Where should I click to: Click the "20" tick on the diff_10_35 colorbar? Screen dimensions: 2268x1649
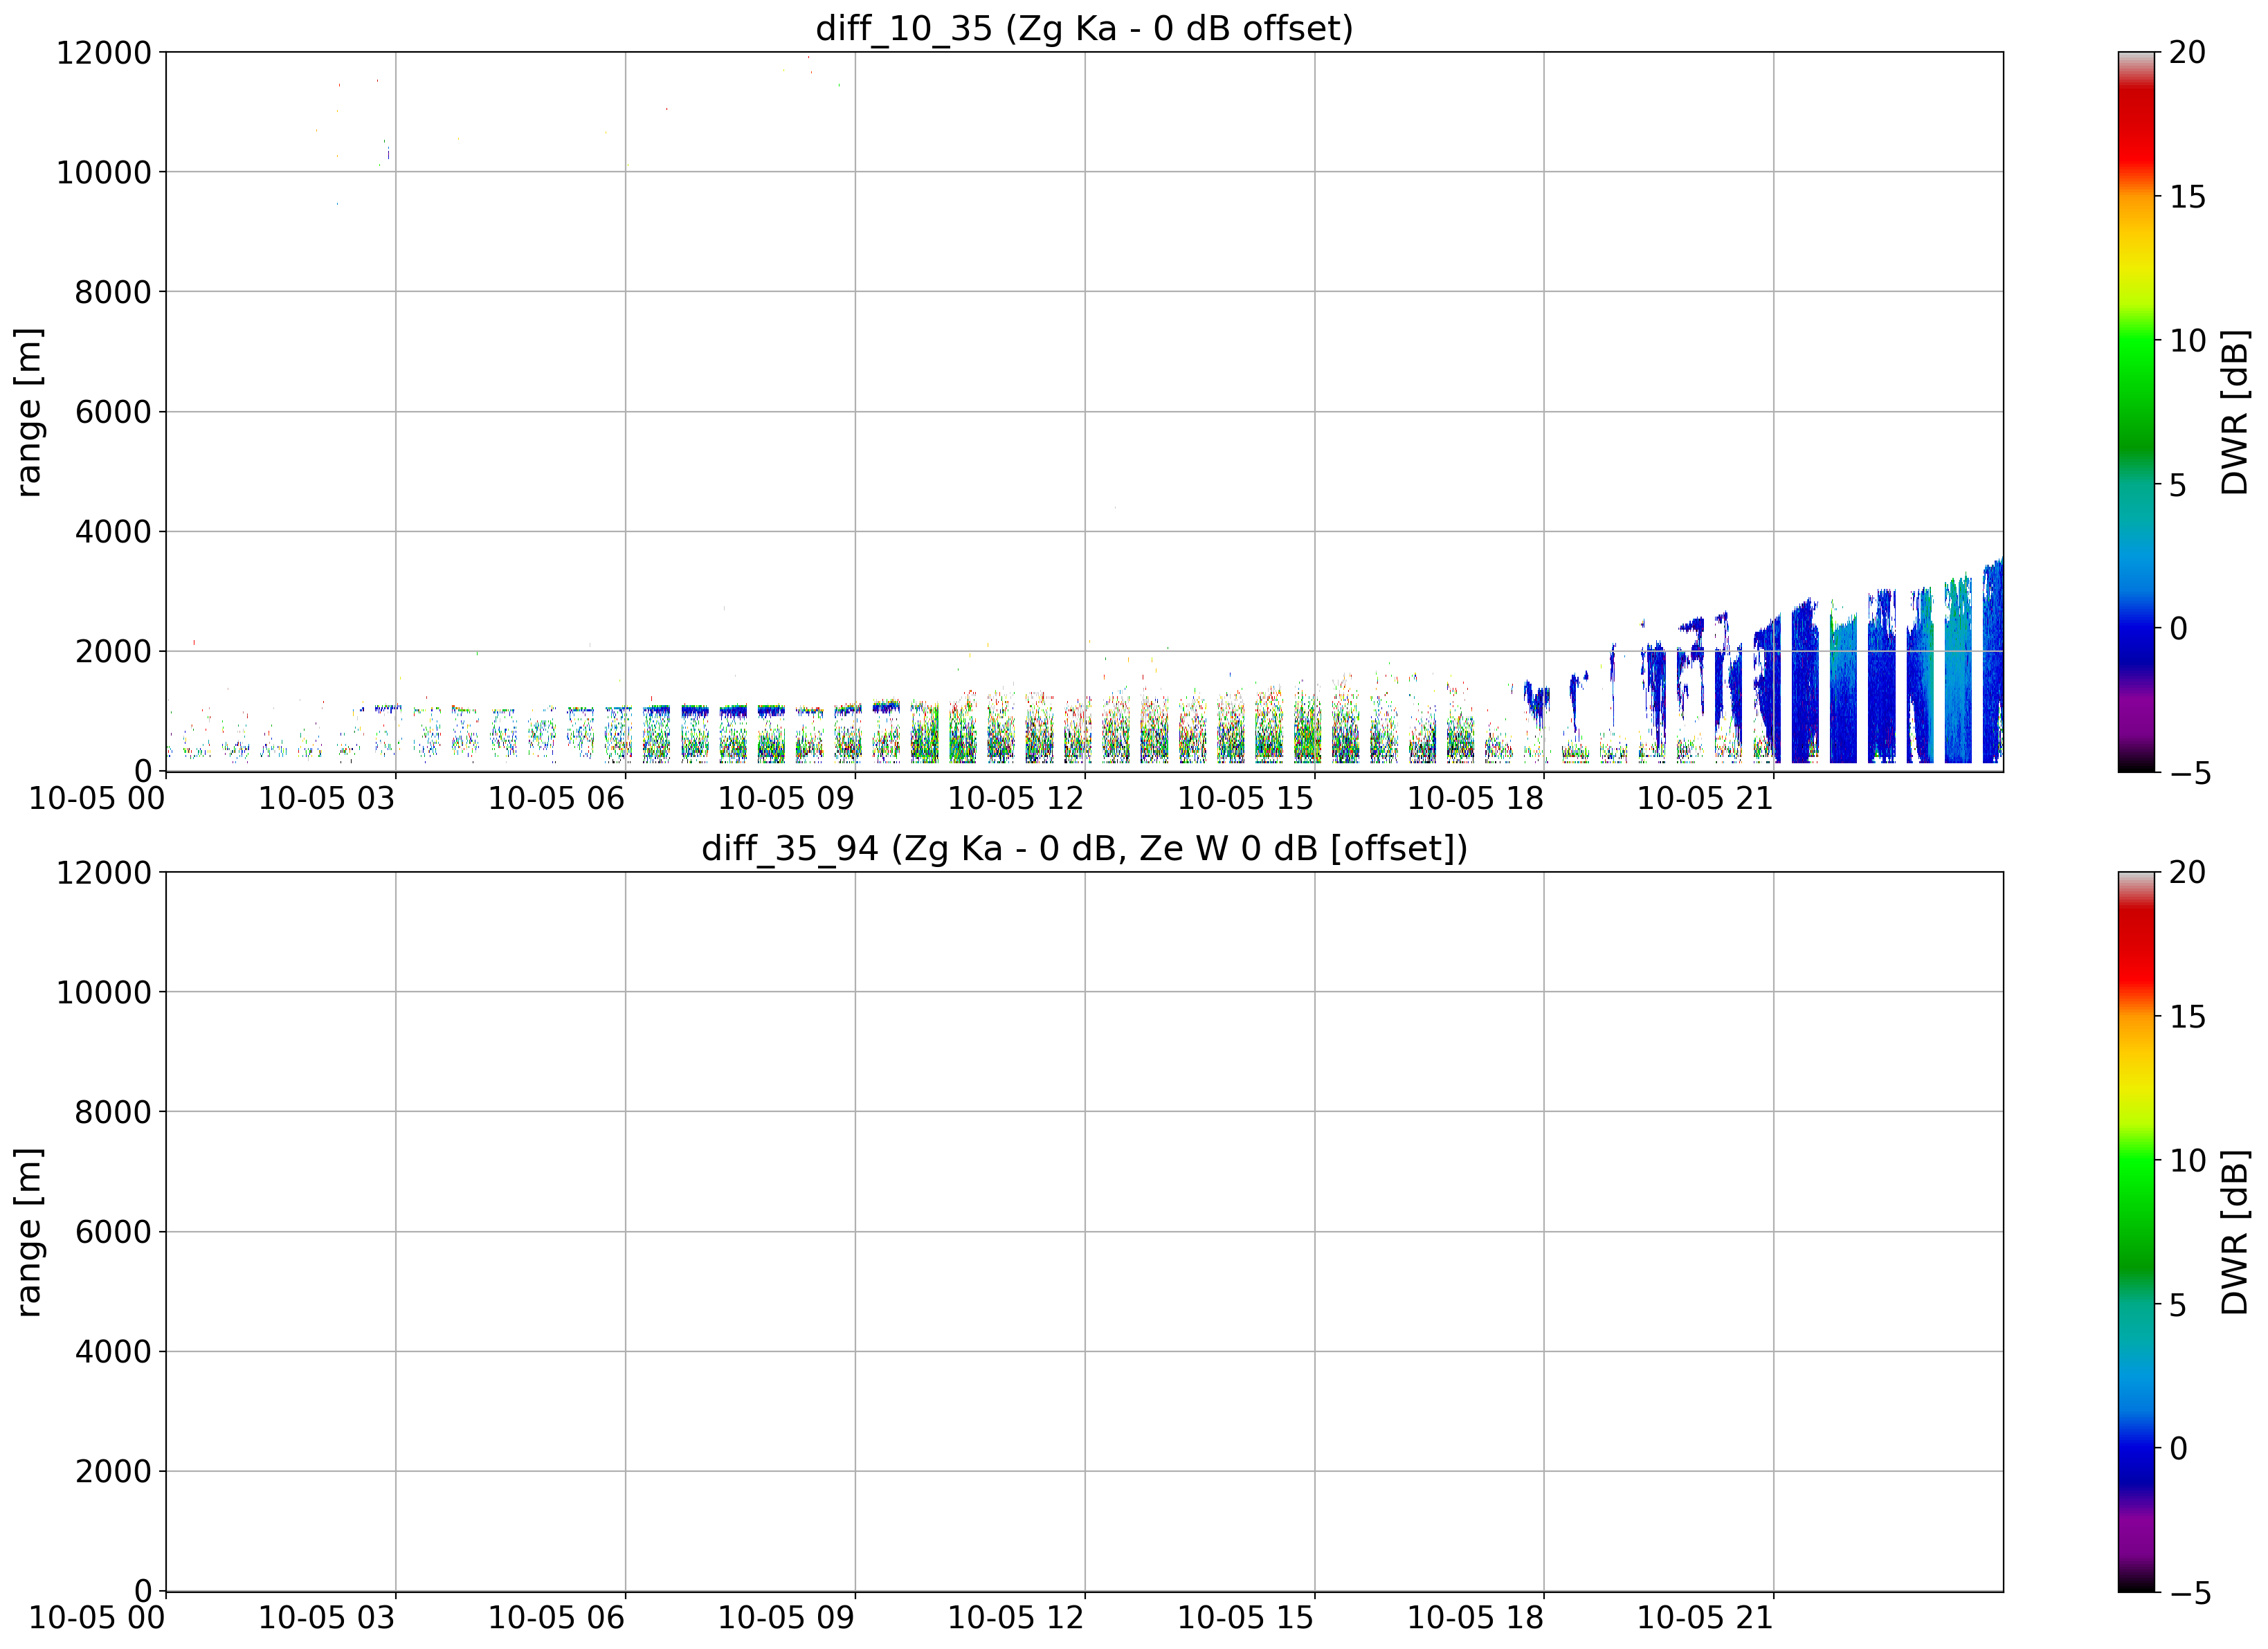point(2187,52)
